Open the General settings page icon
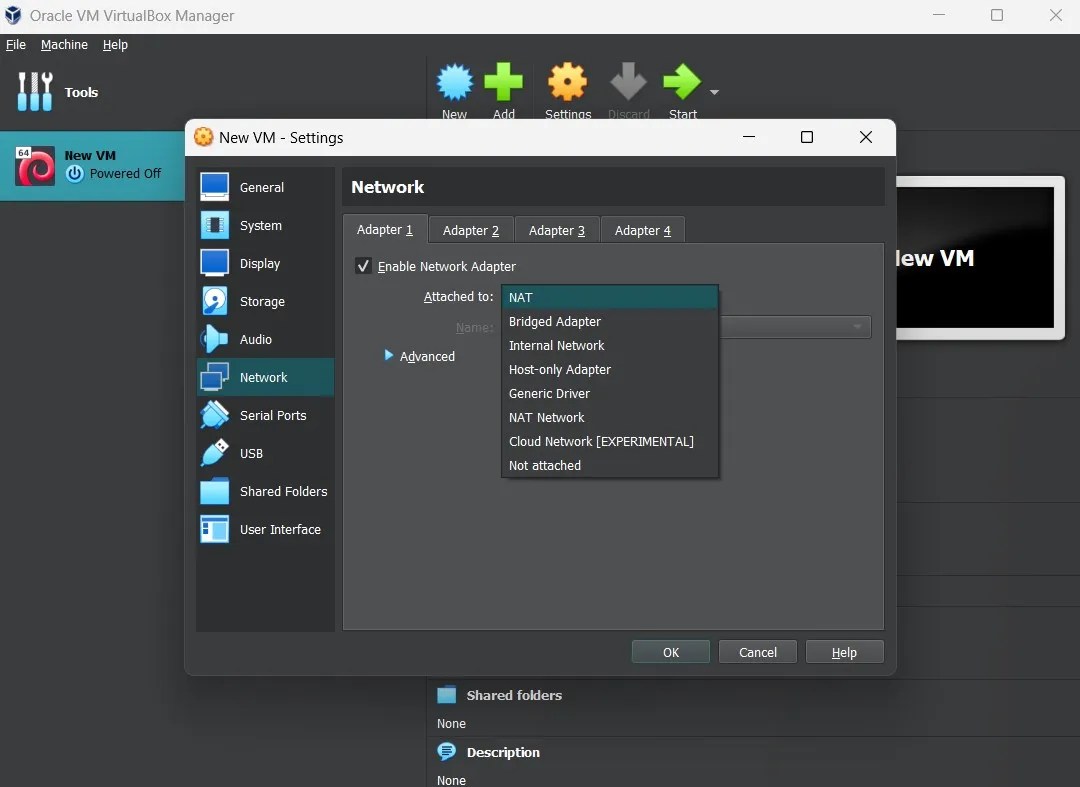1080x787 pixels. 214,187
